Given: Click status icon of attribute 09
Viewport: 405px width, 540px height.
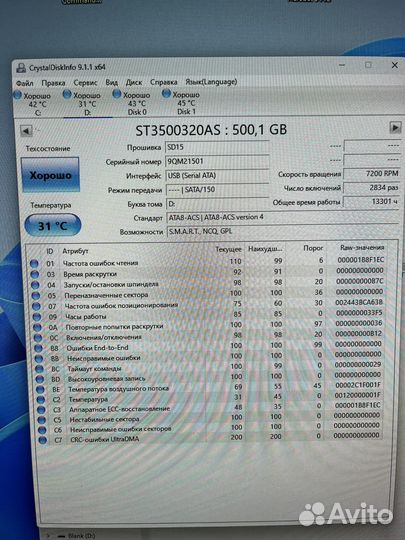Looking at the screenshot, I should tap(37, 317).
